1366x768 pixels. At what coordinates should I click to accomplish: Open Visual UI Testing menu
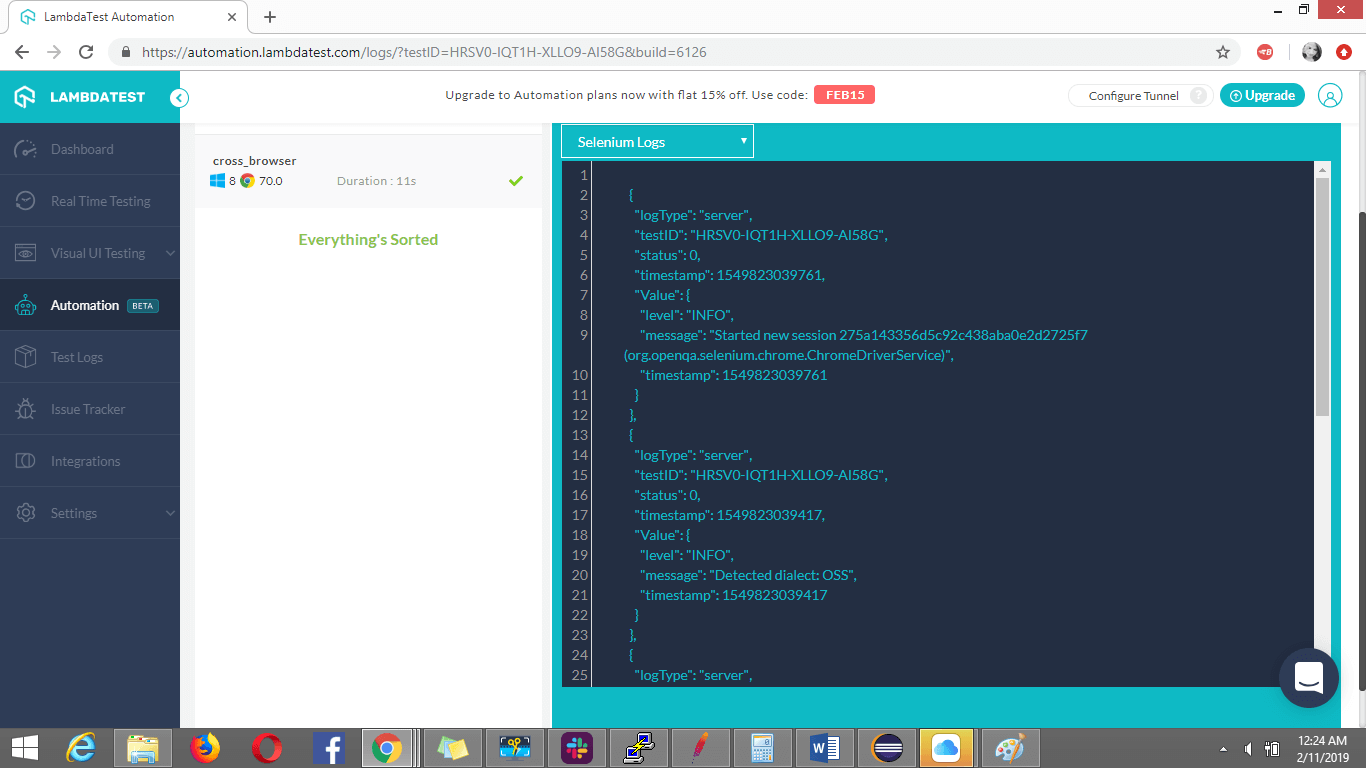pos(98,253)
